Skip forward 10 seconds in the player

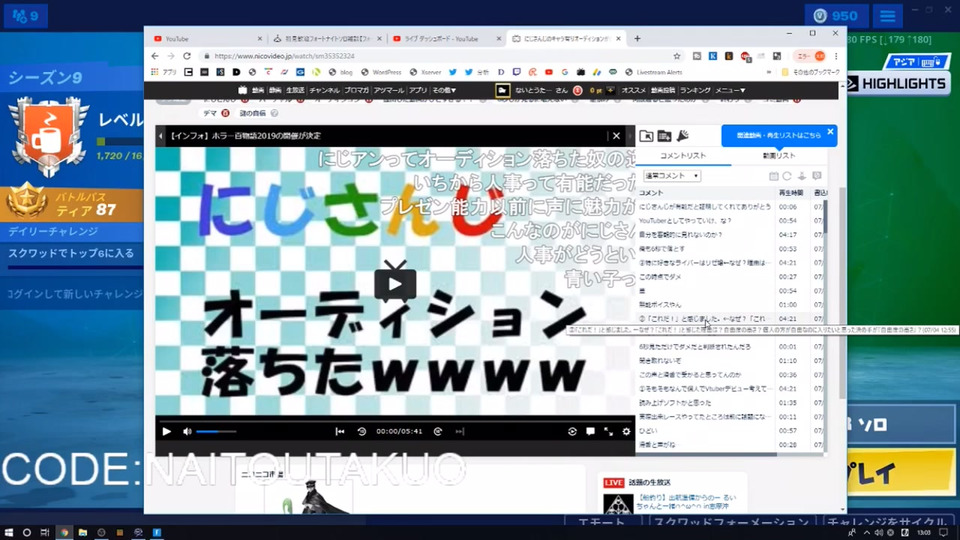click(438, 432)
